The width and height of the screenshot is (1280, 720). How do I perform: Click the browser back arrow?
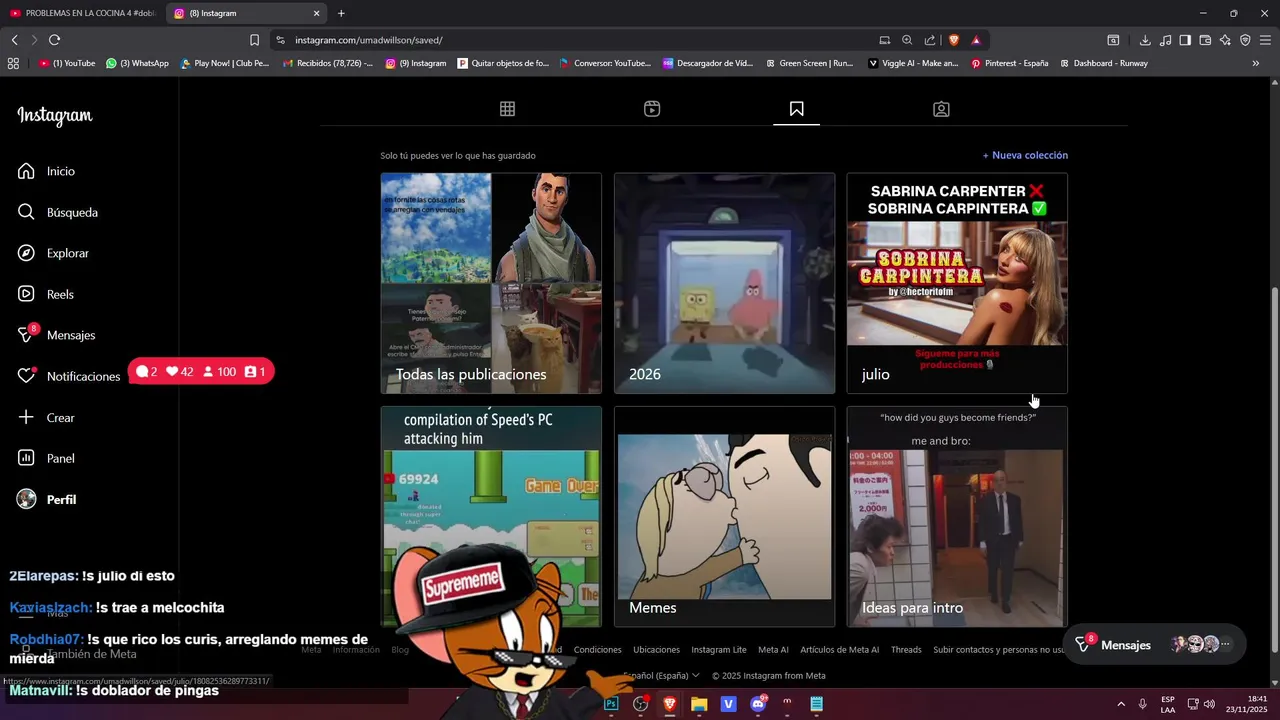tap(15, 40)
